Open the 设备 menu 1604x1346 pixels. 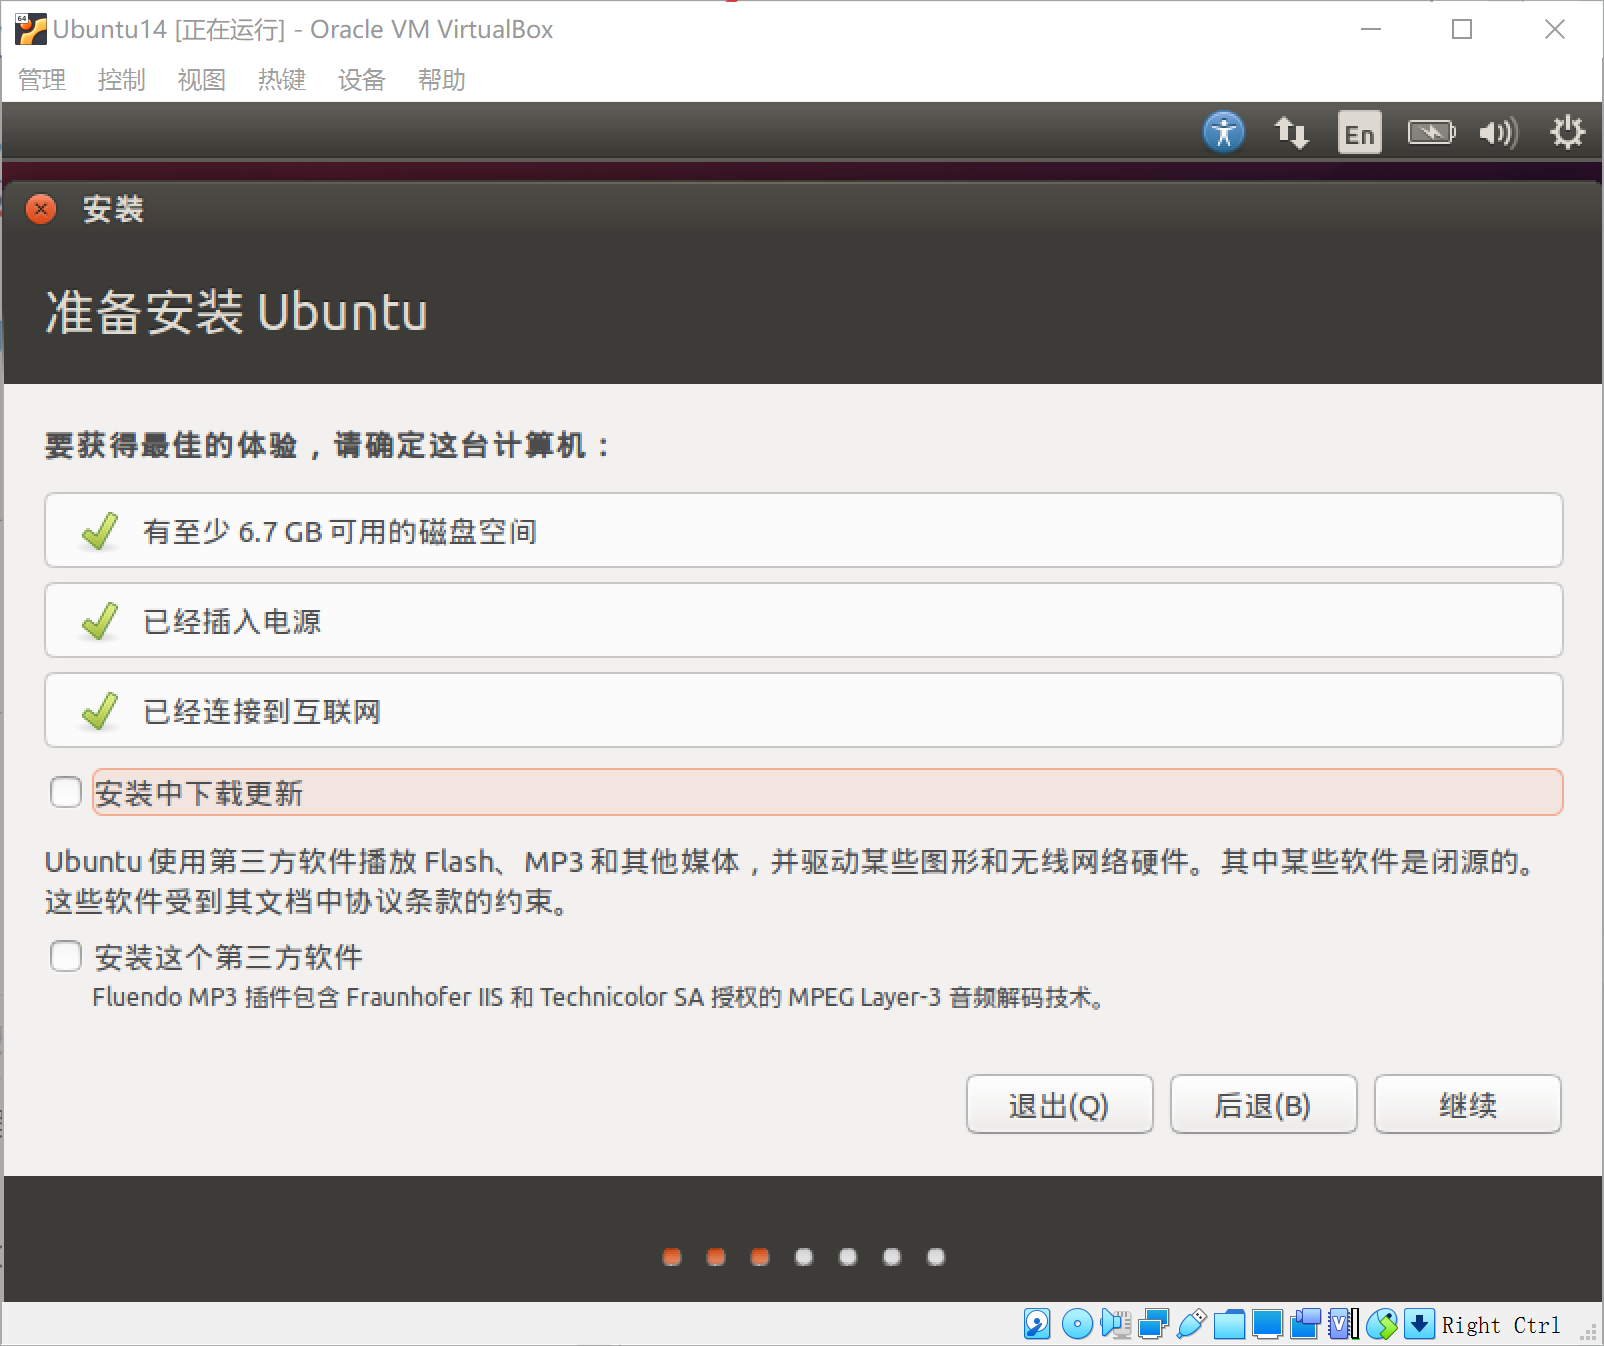(362, 80)
